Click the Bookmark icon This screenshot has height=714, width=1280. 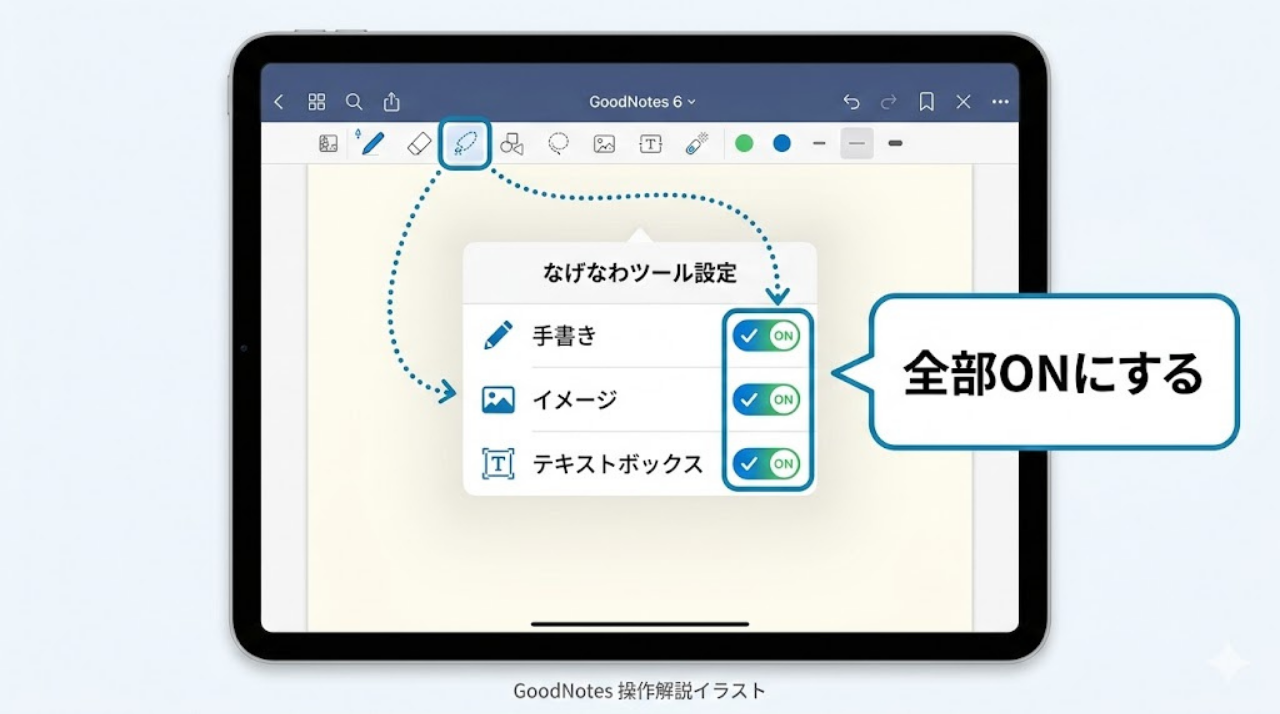pyautogui.click(x=926, y=101)
